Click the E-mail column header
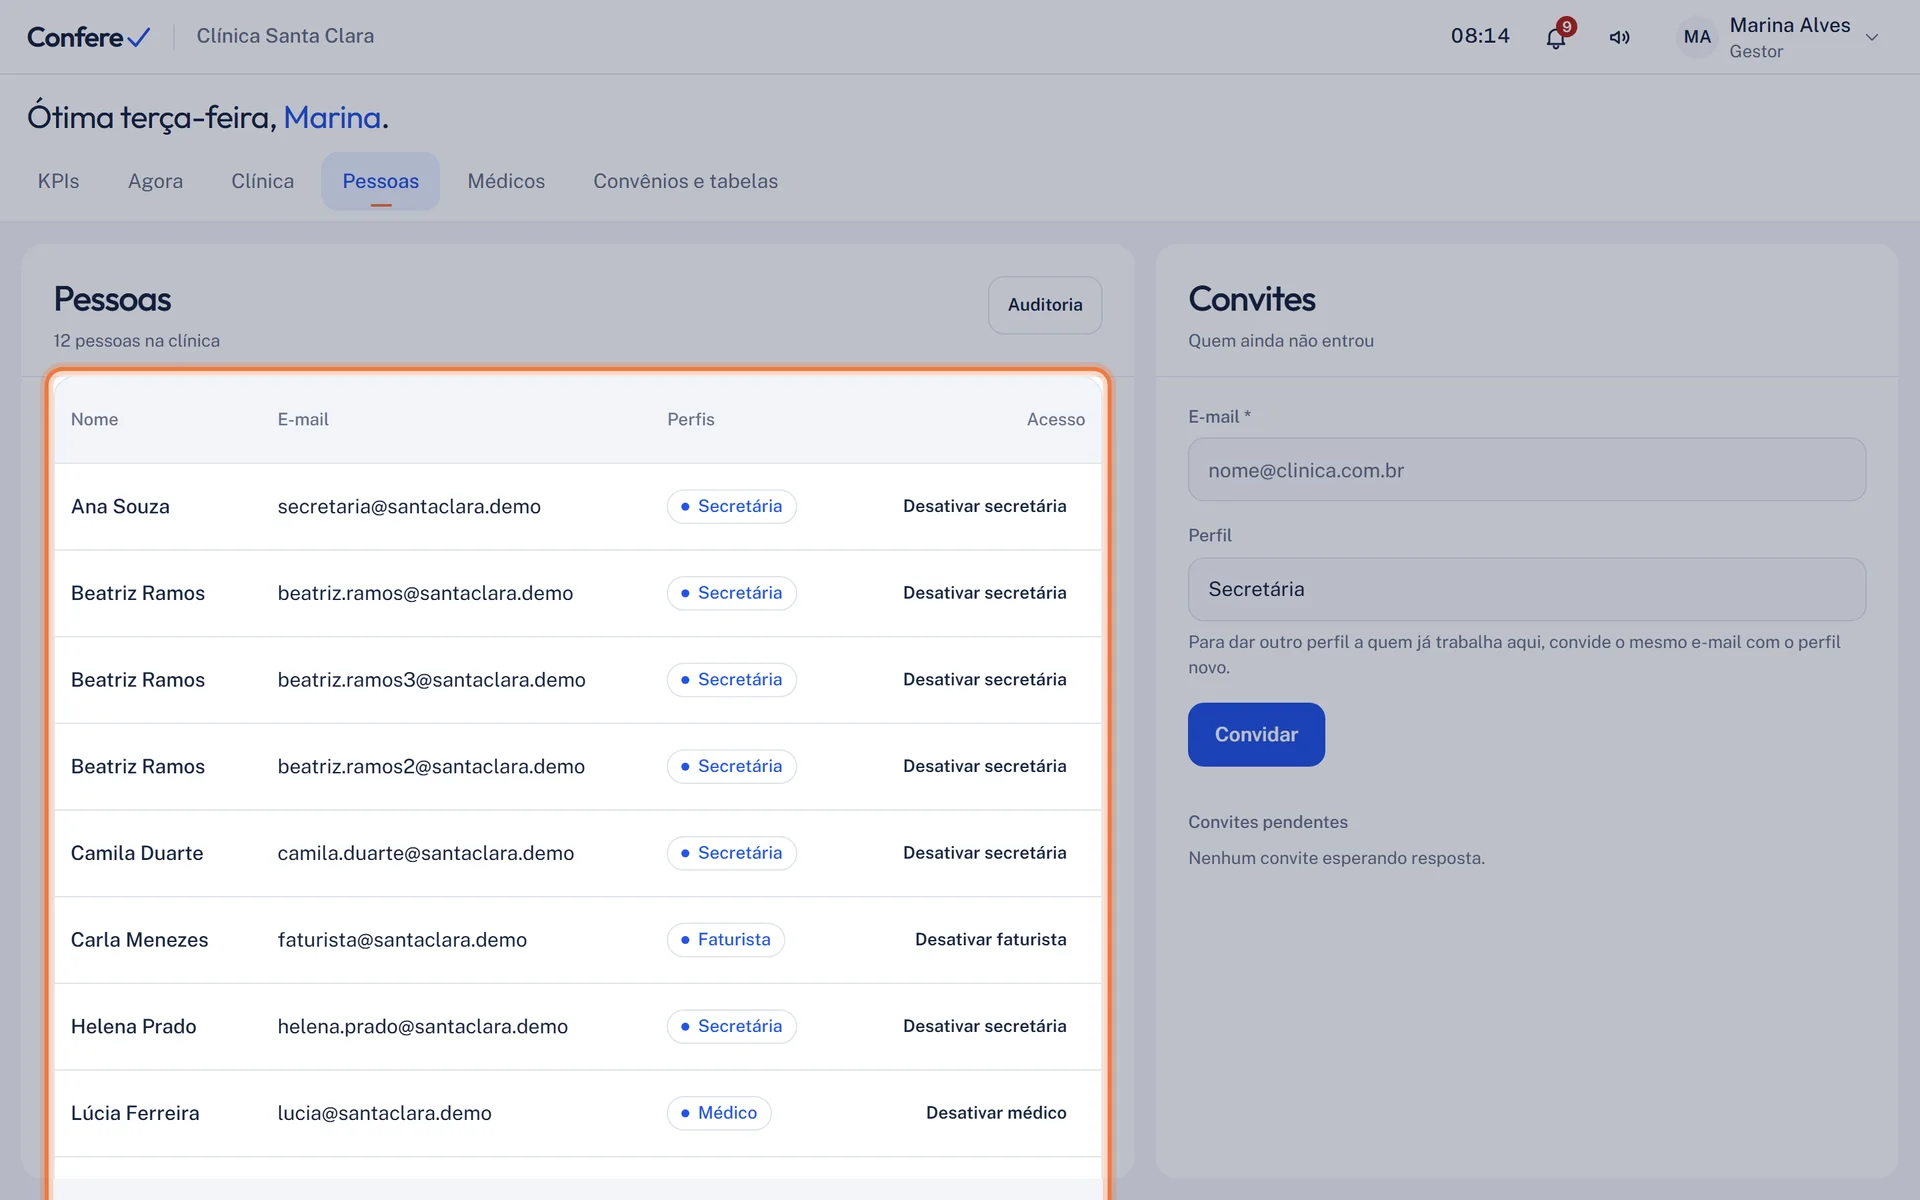1920x1200 pixels. click(303, 420)
